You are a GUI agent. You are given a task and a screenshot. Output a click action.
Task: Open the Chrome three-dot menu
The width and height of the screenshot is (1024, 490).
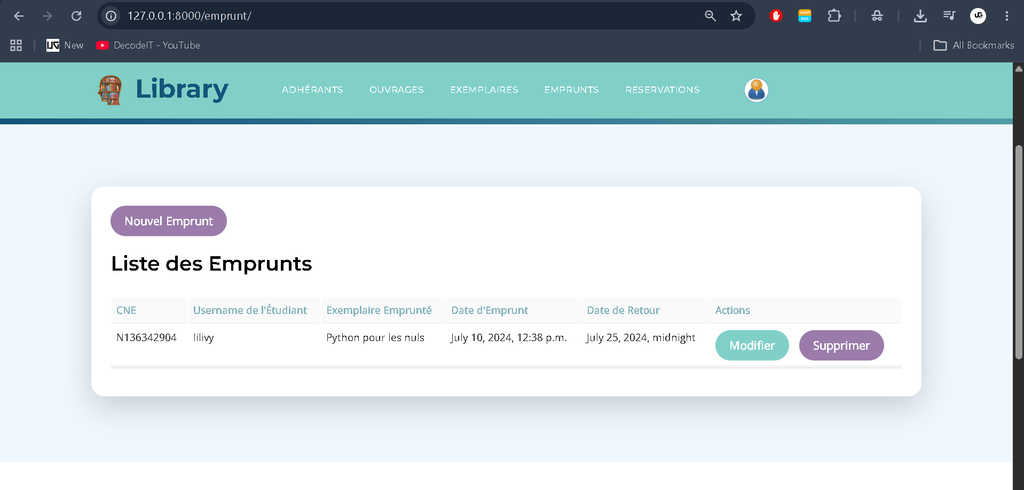[x=1006, y=16]
